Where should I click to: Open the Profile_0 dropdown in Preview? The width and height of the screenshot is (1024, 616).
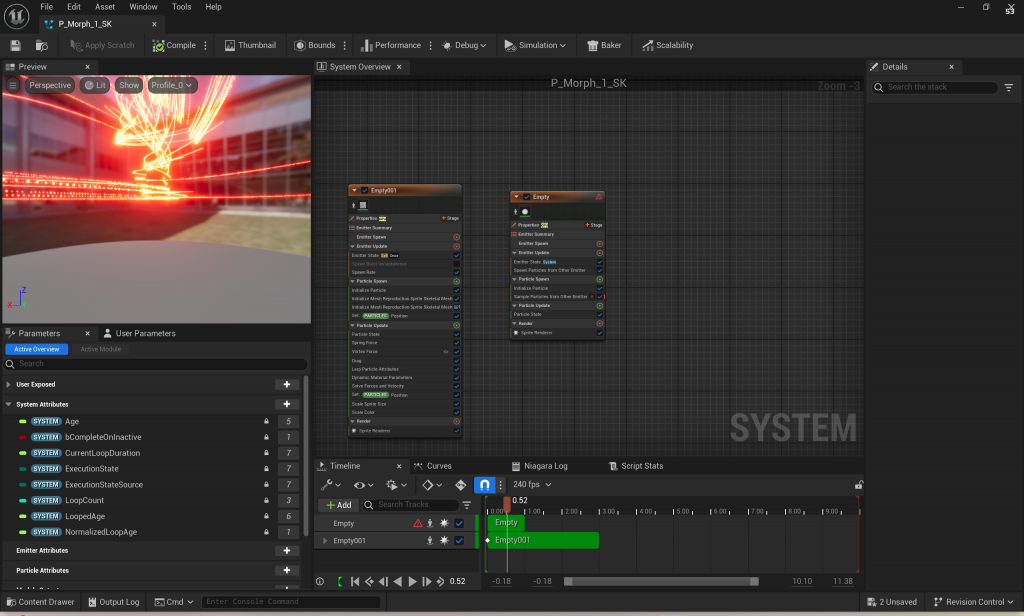[x=172, y=85]
